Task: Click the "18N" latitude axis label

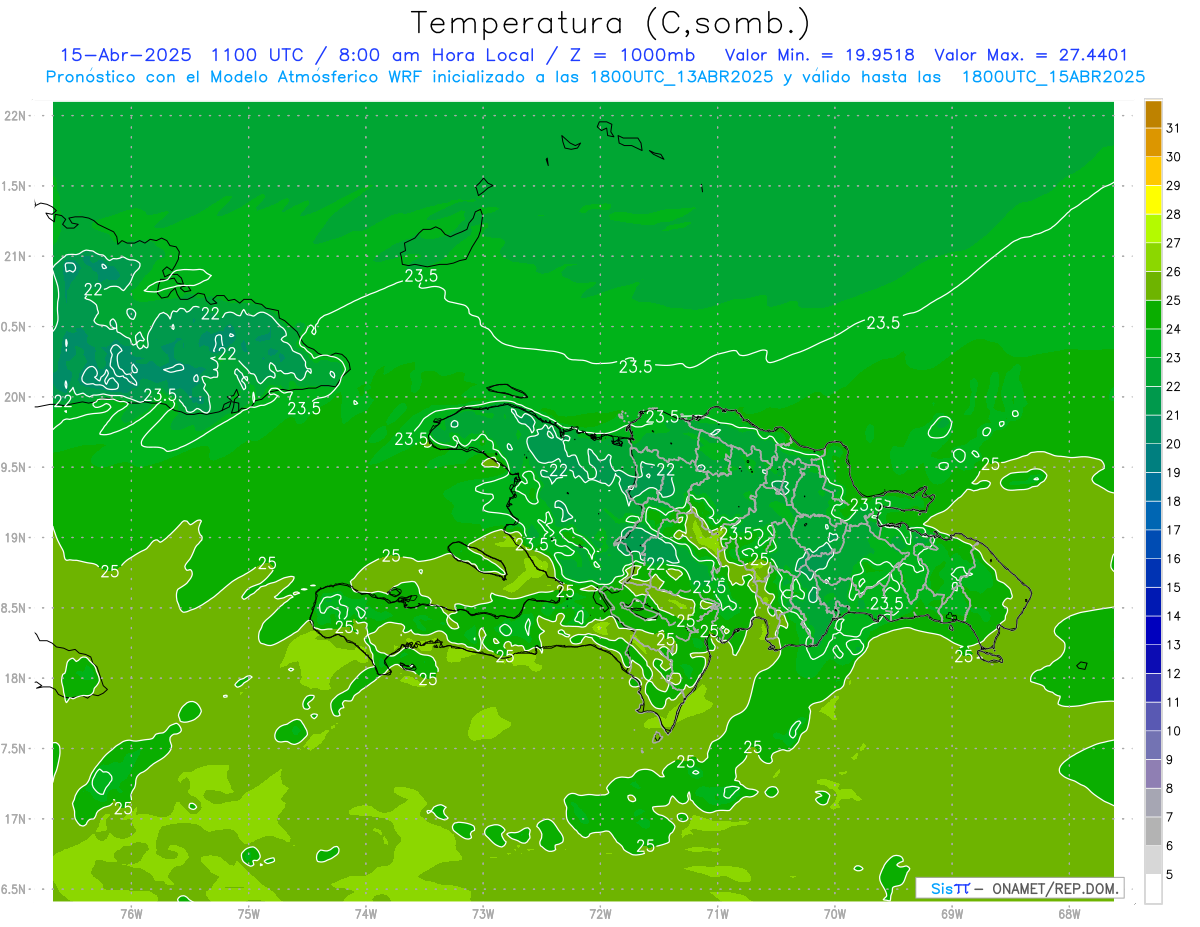Action: (x=17, y=678)
